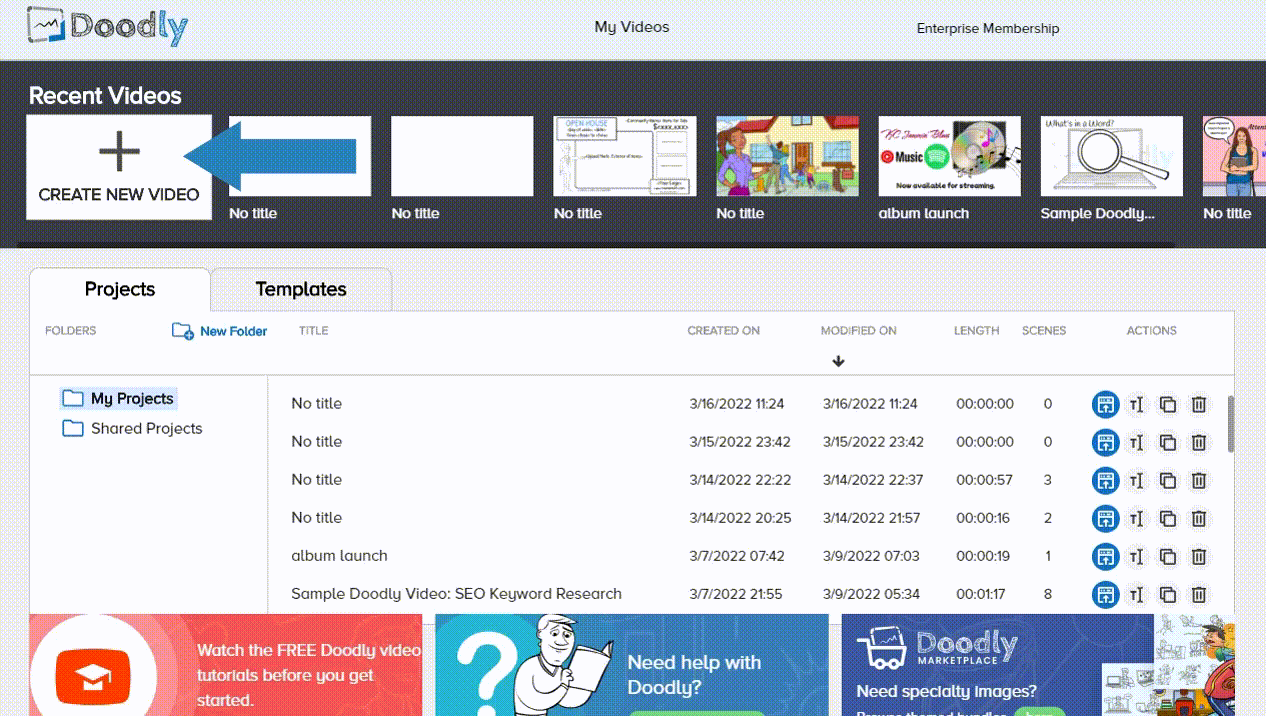Delete the project created 3/15/2022 23:42

1199,443
